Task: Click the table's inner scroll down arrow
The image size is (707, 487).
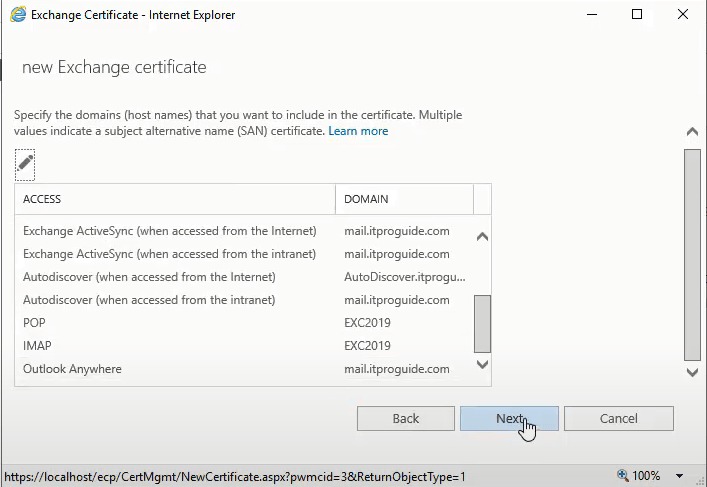Action: tap(482, 364)
